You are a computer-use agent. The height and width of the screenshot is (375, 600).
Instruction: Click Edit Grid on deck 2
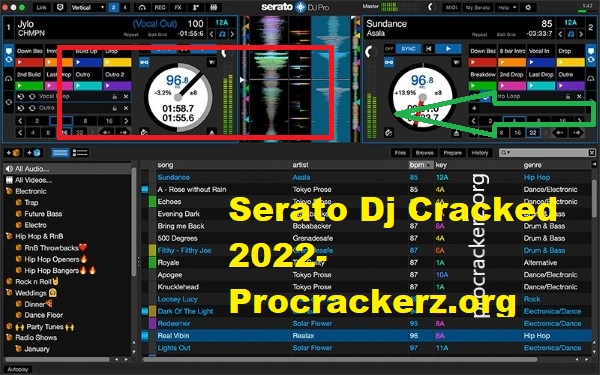click(506, 34)
